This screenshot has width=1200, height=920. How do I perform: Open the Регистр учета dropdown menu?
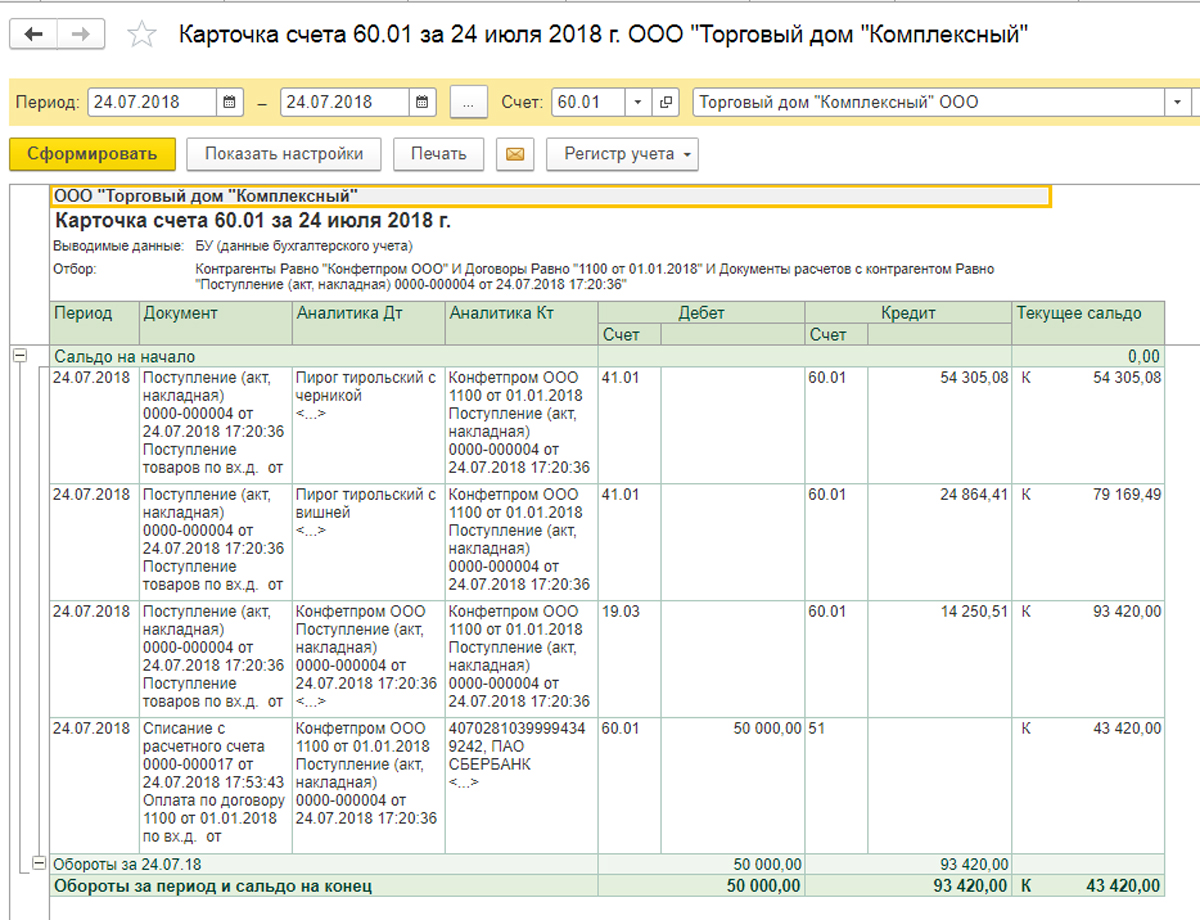[x=622, y=154]
